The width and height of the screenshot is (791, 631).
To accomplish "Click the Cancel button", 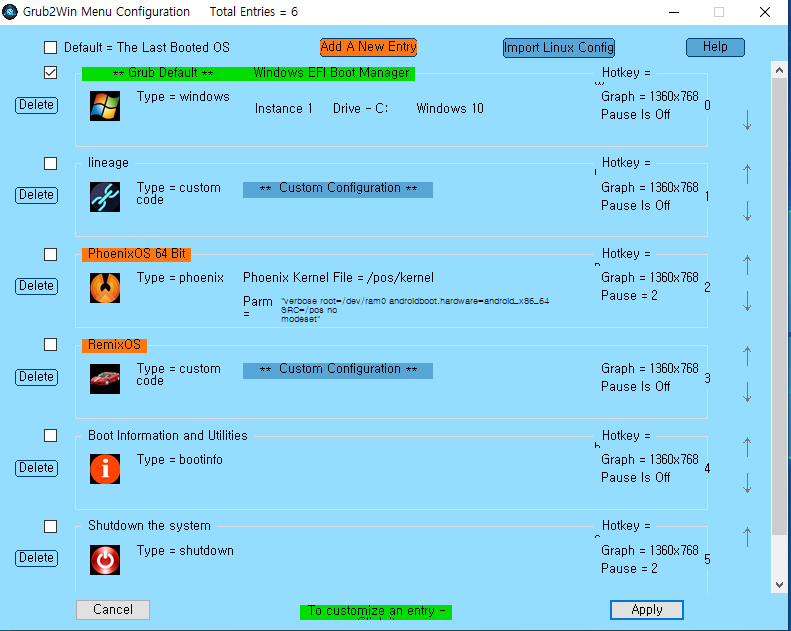I will pyautogui.click(x=113, y=610).
